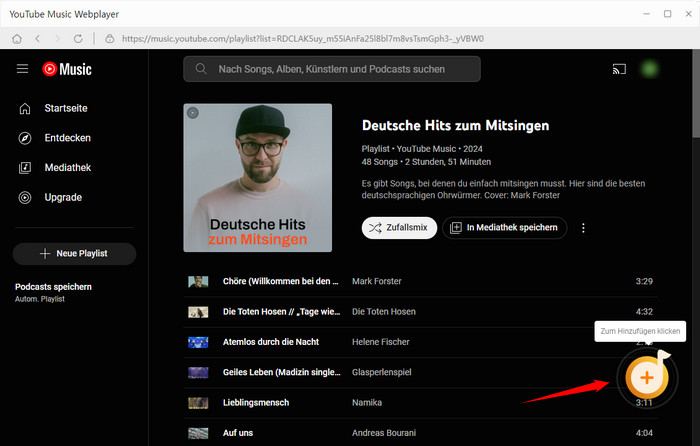Open artist Glasperlenspiel

tap(381, 372)
